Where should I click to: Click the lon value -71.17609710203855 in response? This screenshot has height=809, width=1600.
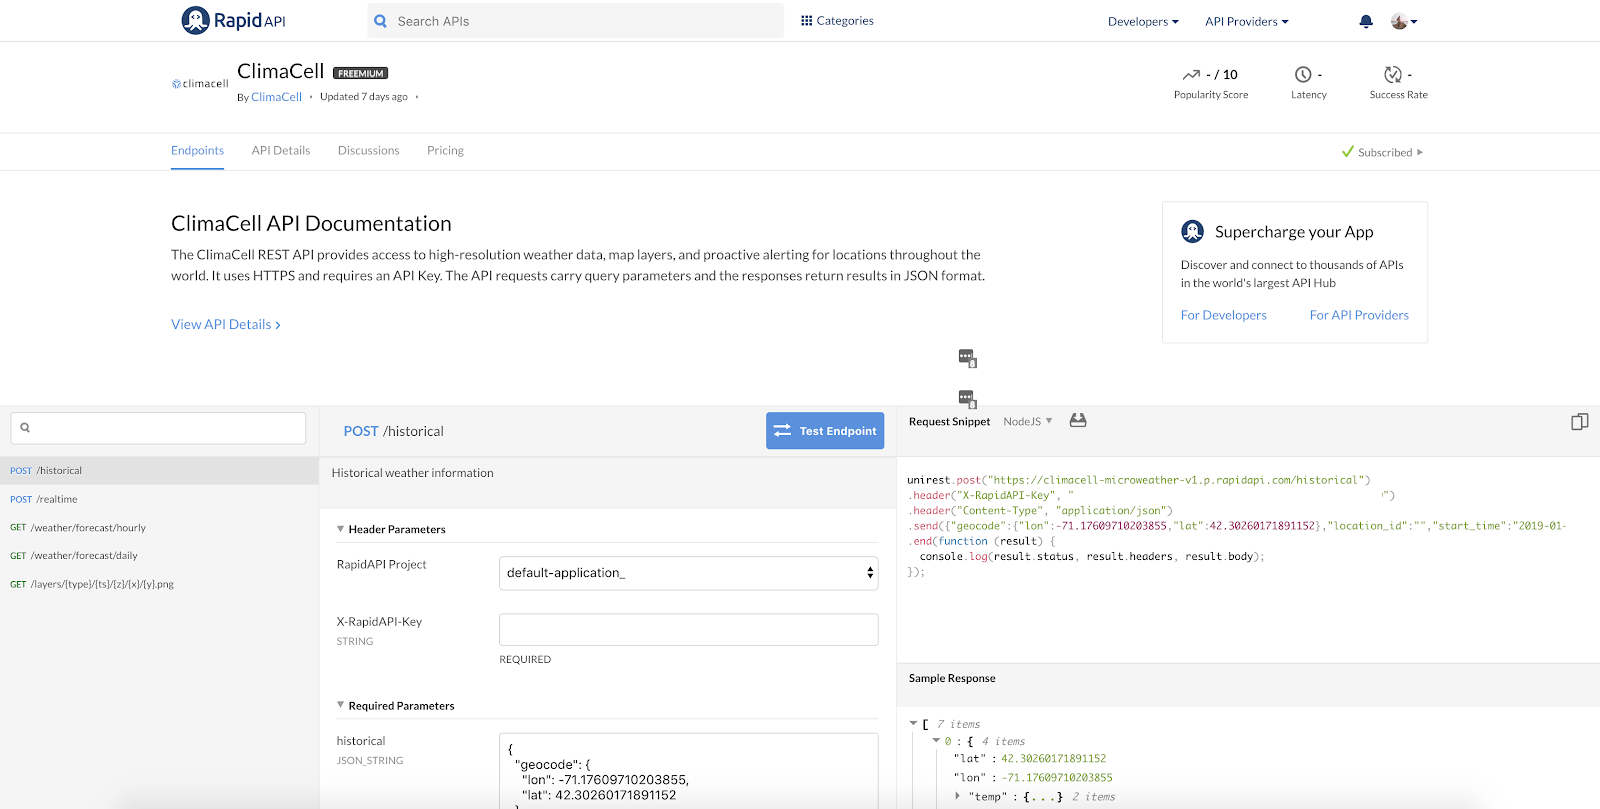click(1057, 778)
